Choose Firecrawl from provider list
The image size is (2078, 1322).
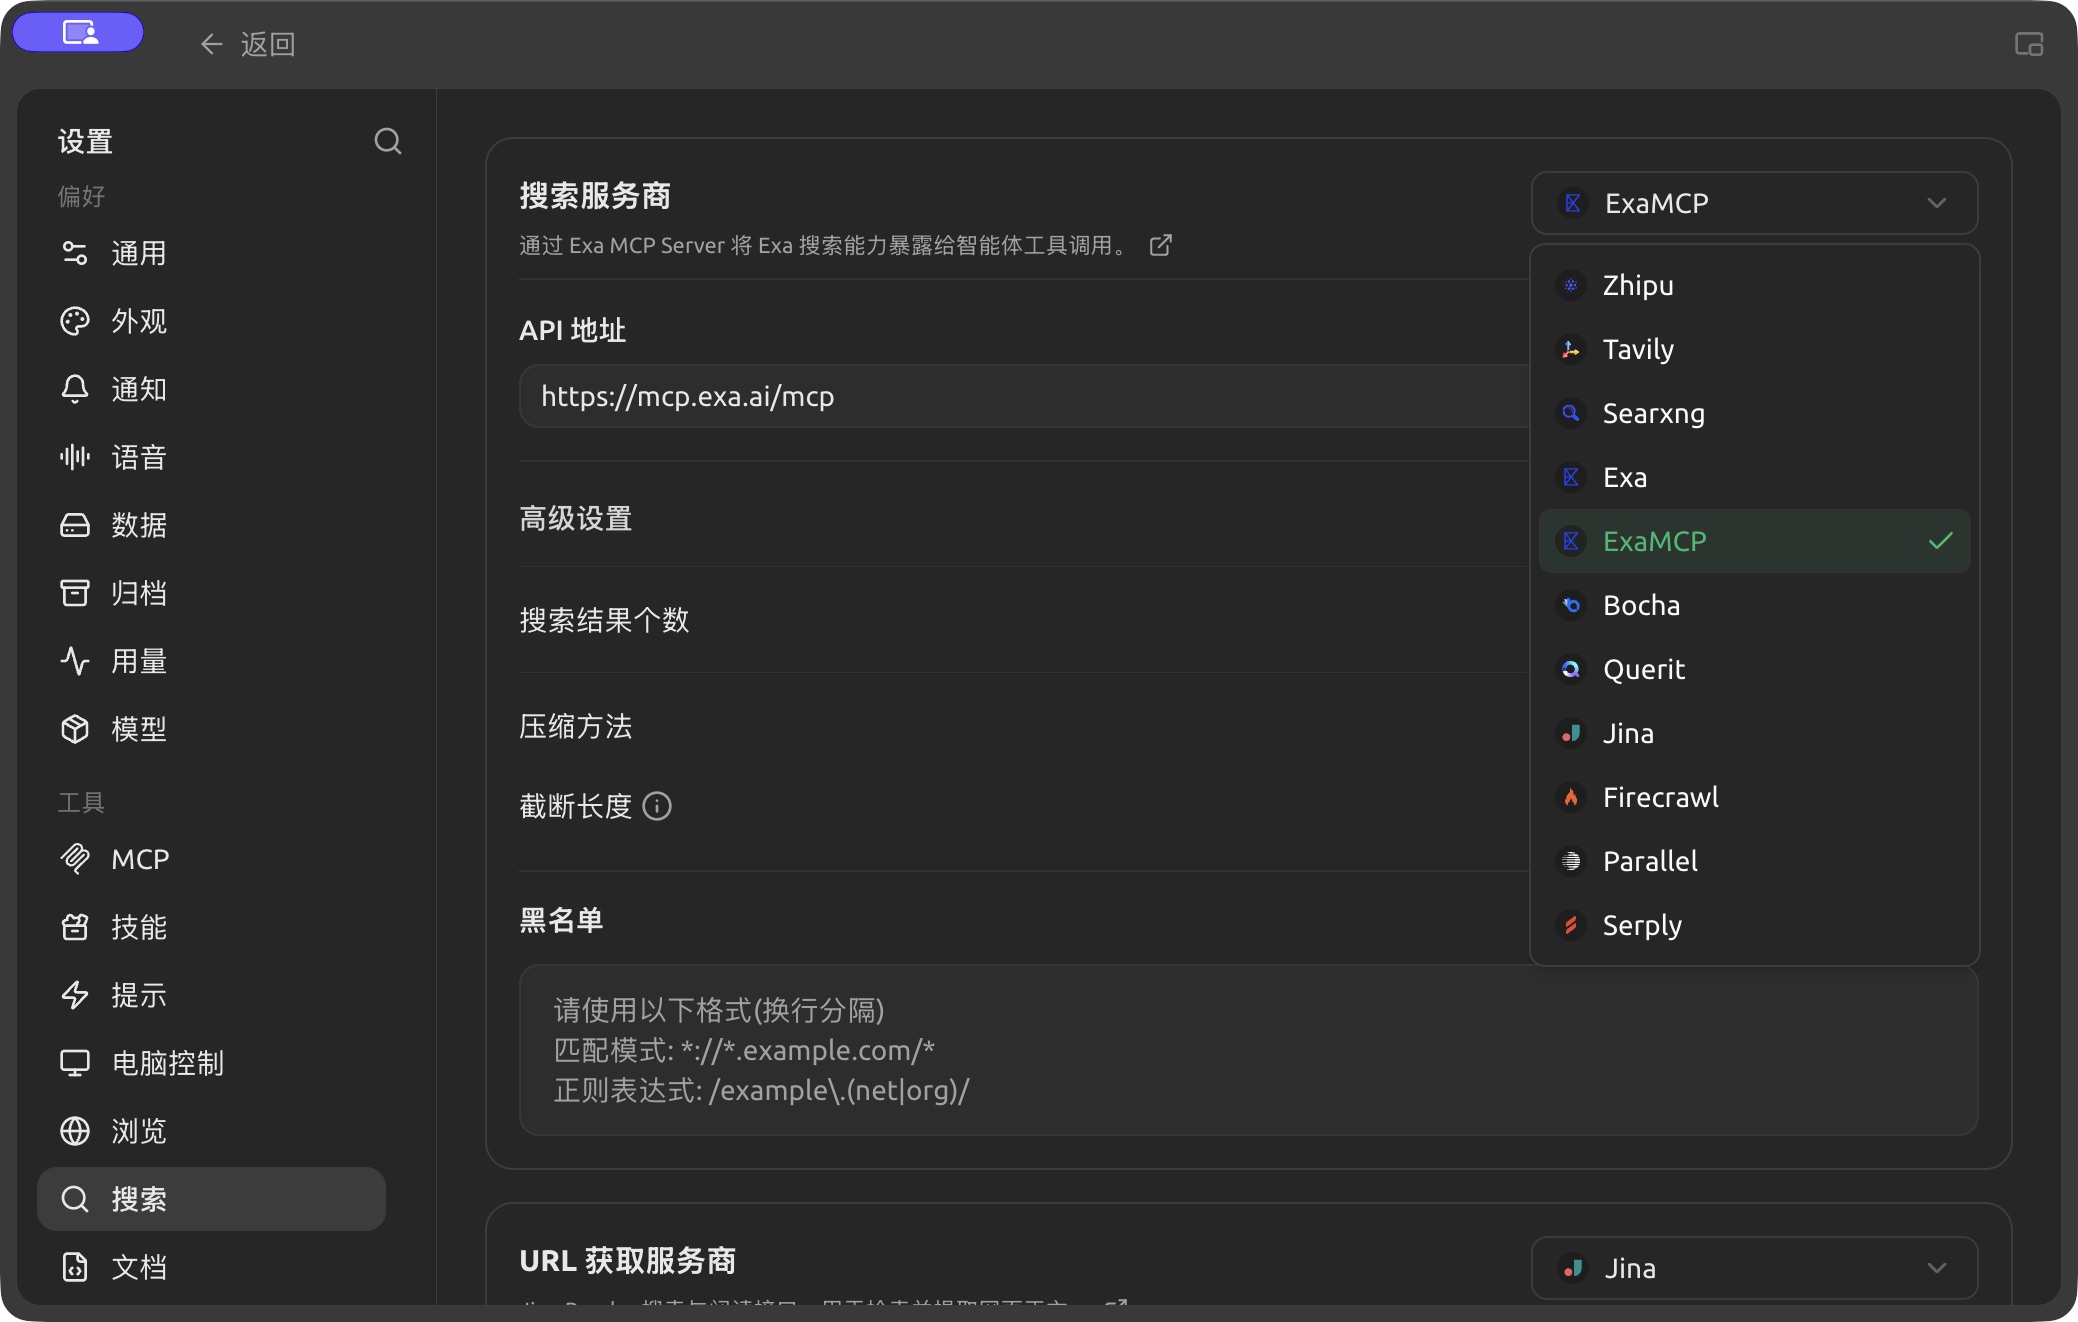(x=1754, y=798)
